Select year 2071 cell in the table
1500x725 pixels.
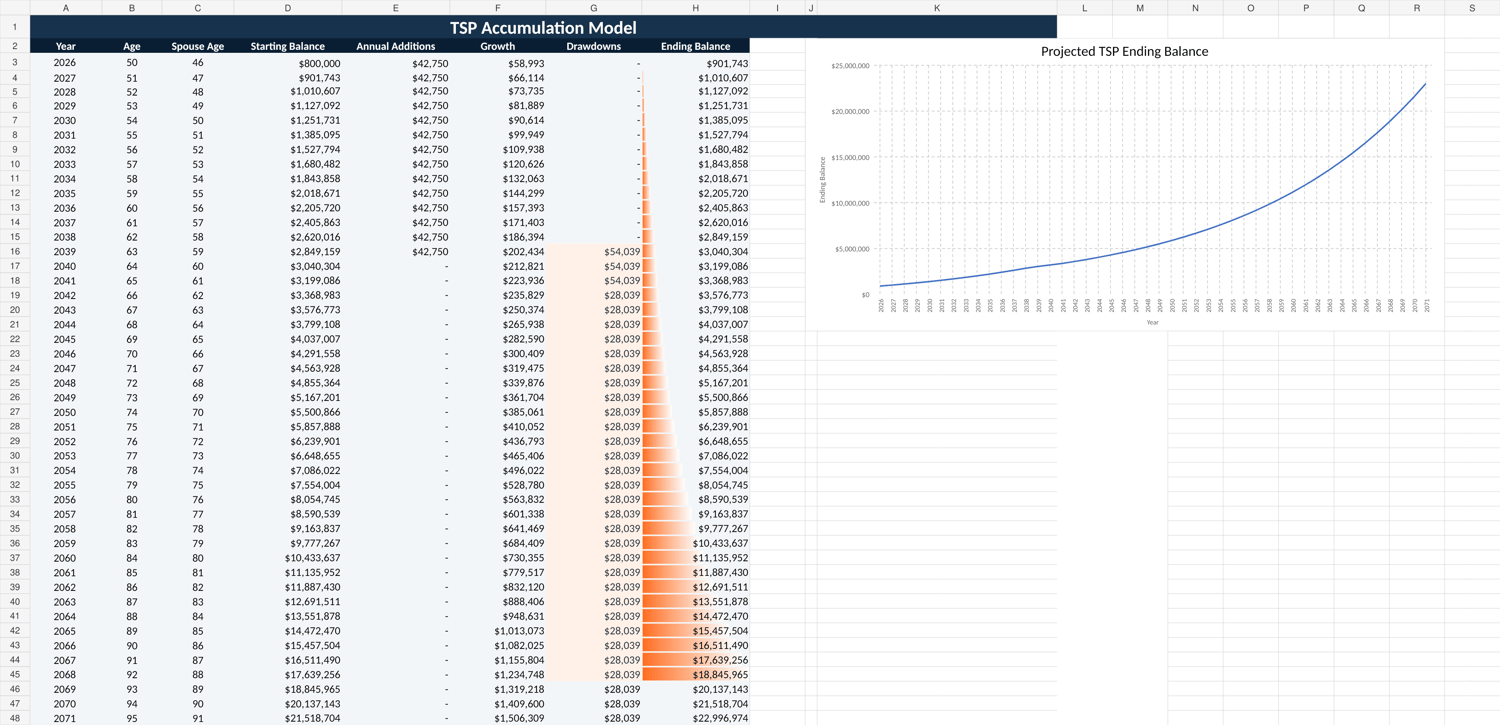[66, 718]
